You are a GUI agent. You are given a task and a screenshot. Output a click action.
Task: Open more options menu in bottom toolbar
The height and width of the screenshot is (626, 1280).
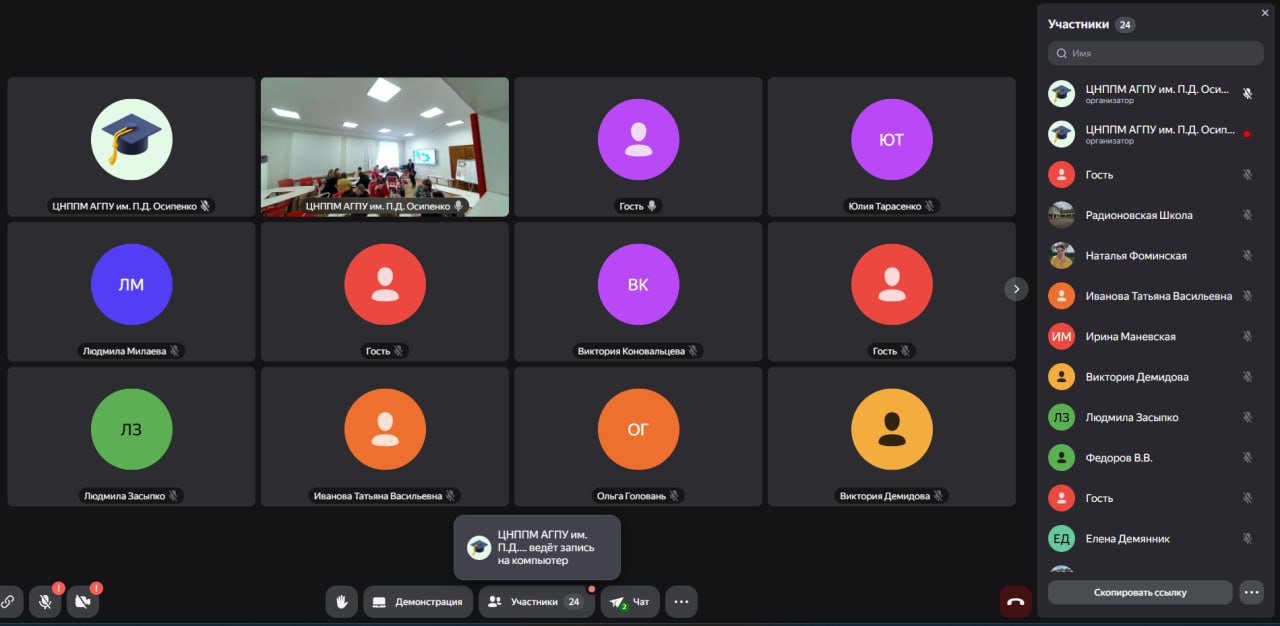click(681, 602)
